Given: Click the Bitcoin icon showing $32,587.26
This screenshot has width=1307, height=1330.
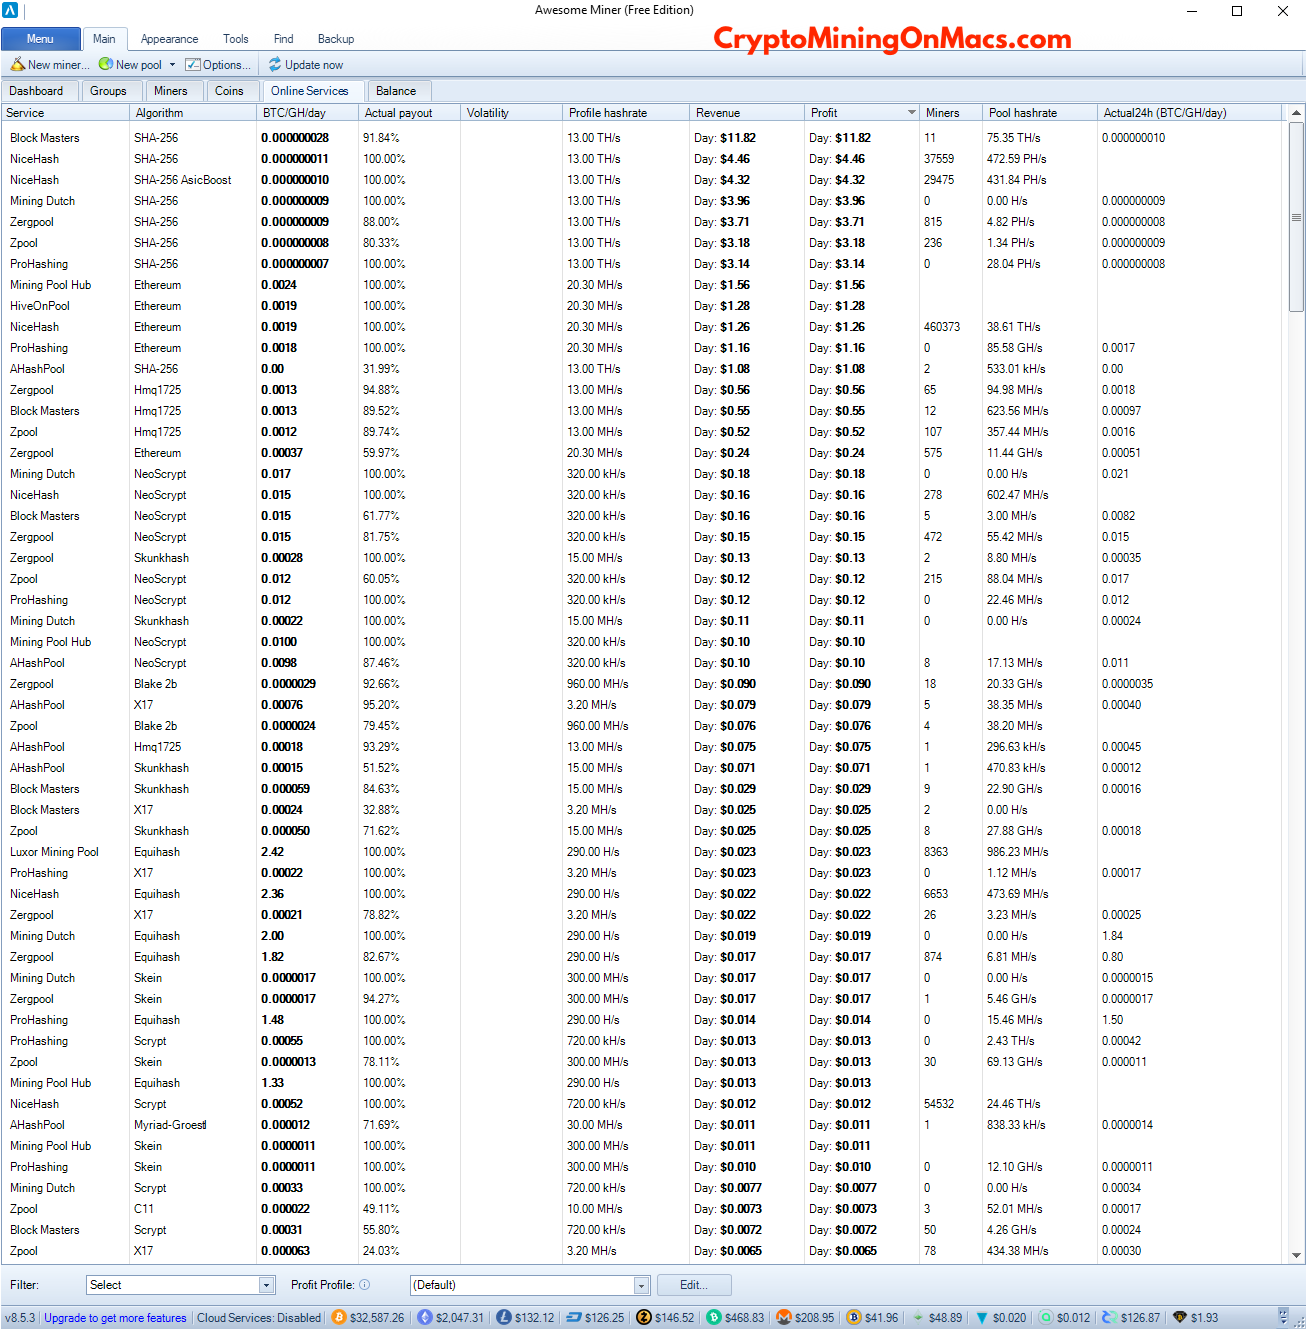Looking at the screenshot, I should point(339,1318).
